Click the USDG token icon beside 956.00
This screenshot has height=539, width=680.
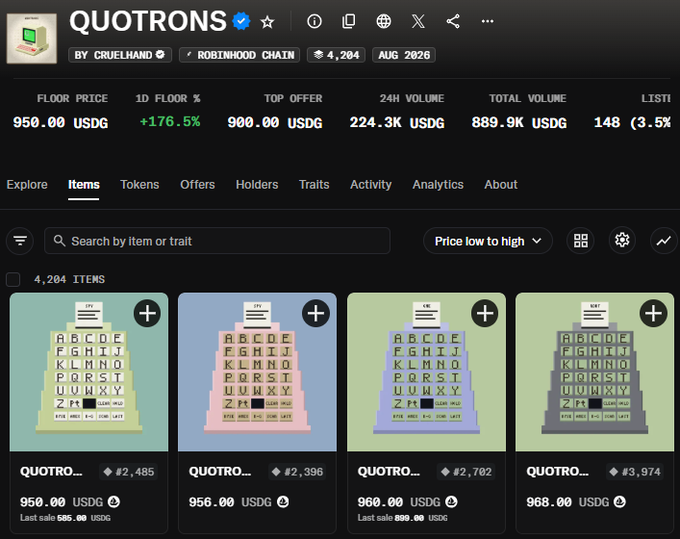283,502
